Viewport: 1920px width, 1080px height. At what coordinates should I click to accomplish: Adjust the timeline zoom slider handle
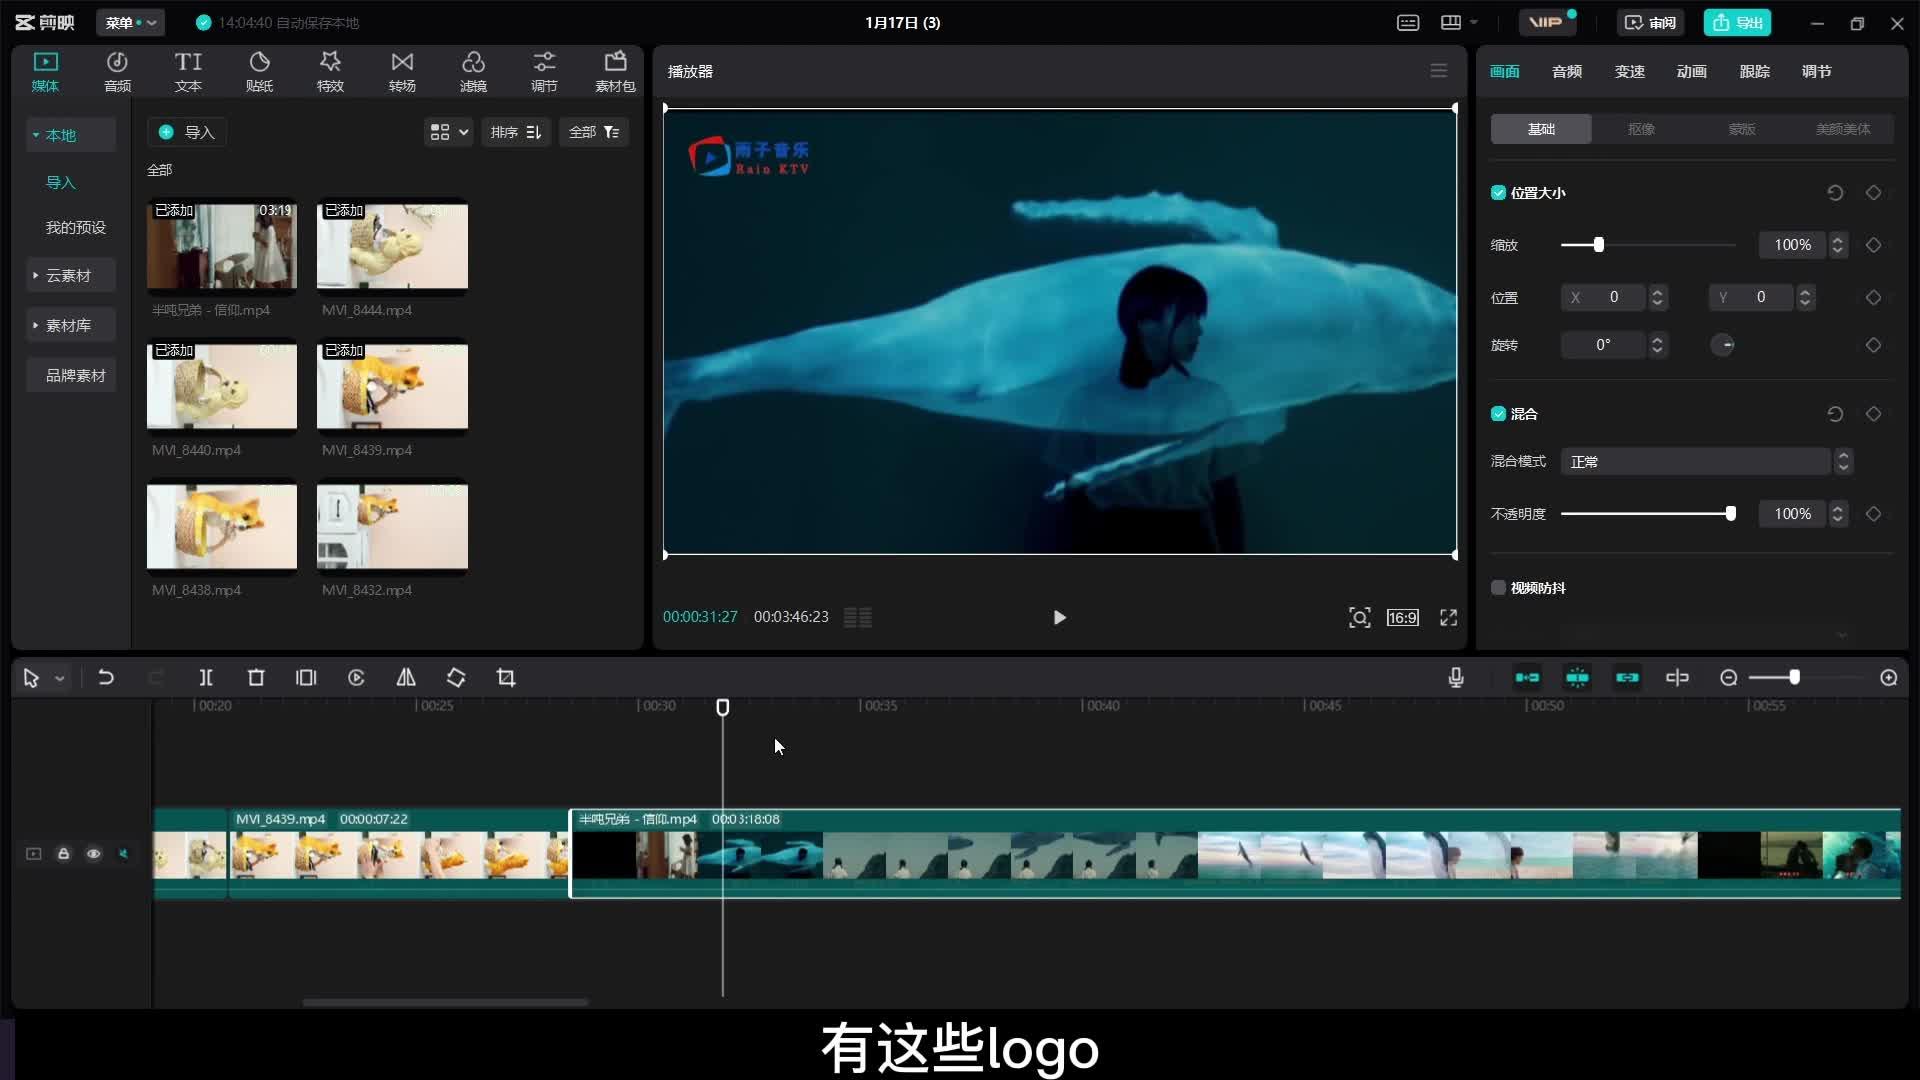pos(1795,678)
